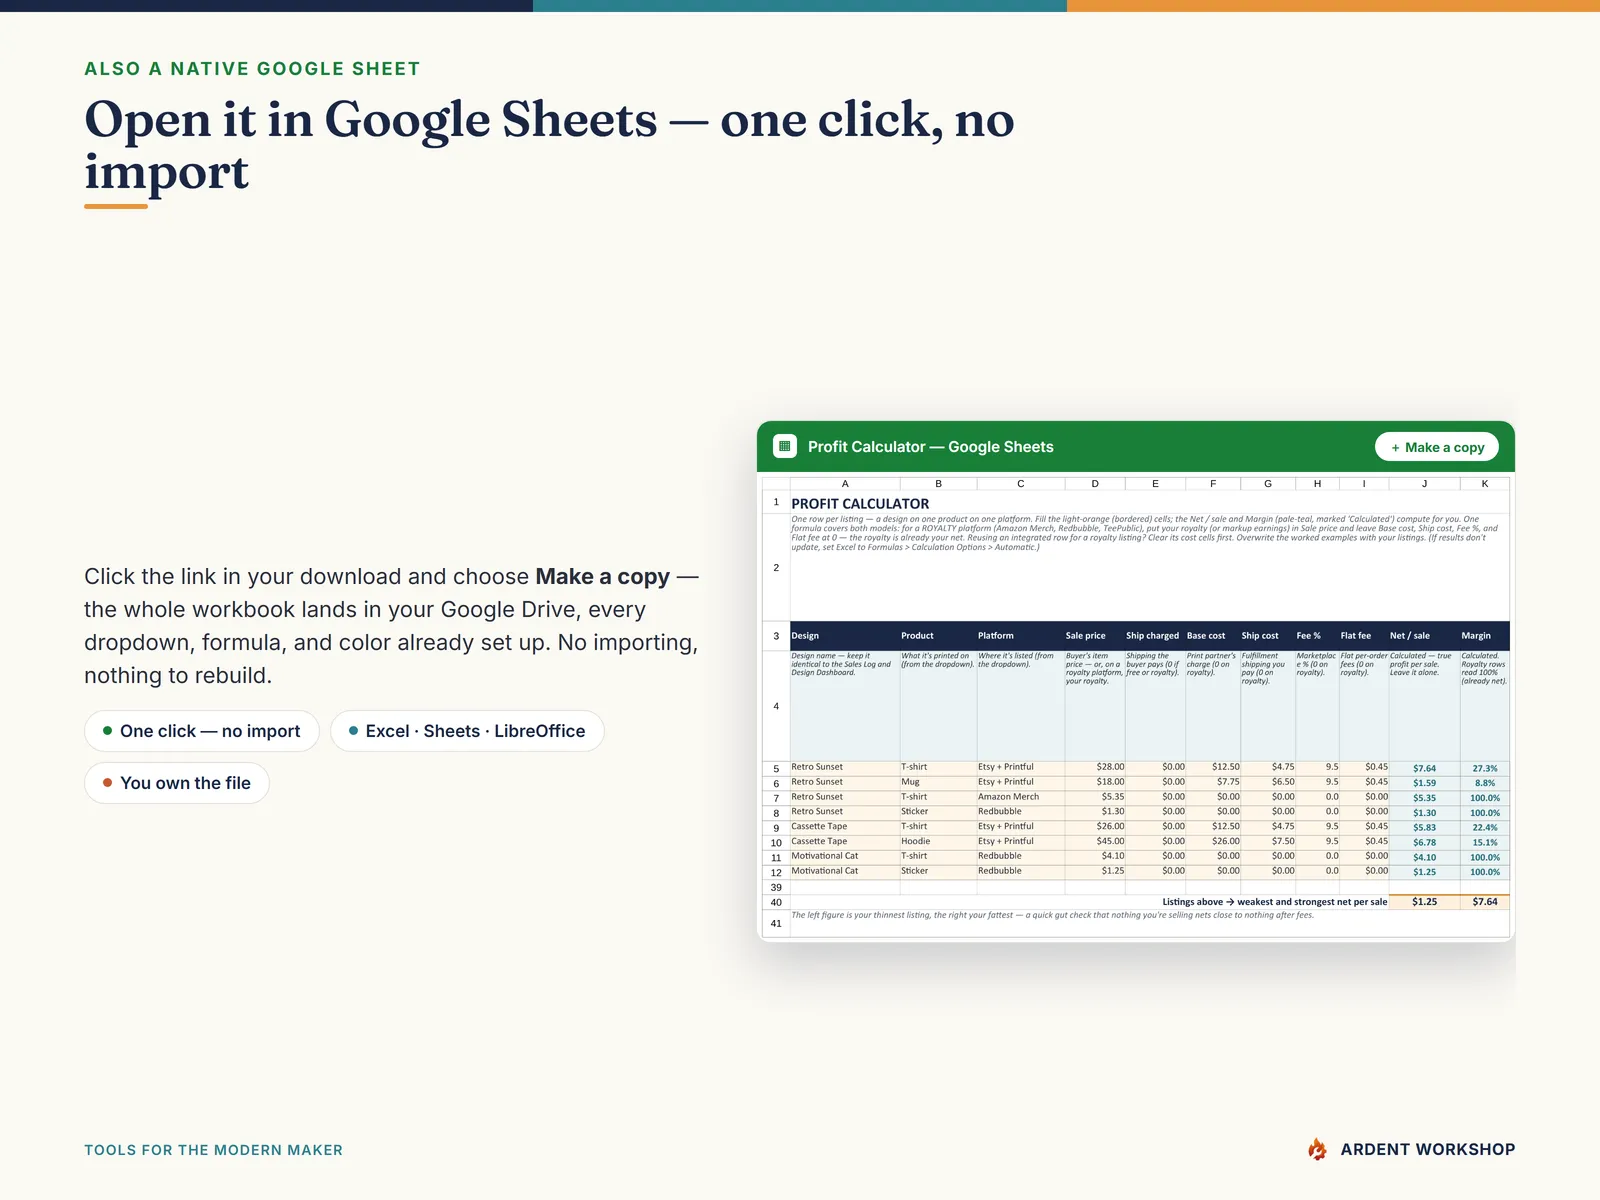This screenshot has width=1600, height=1200.
Task: Click the "ARDENT WORKSHOP" brand text
Action: 1428,1150
